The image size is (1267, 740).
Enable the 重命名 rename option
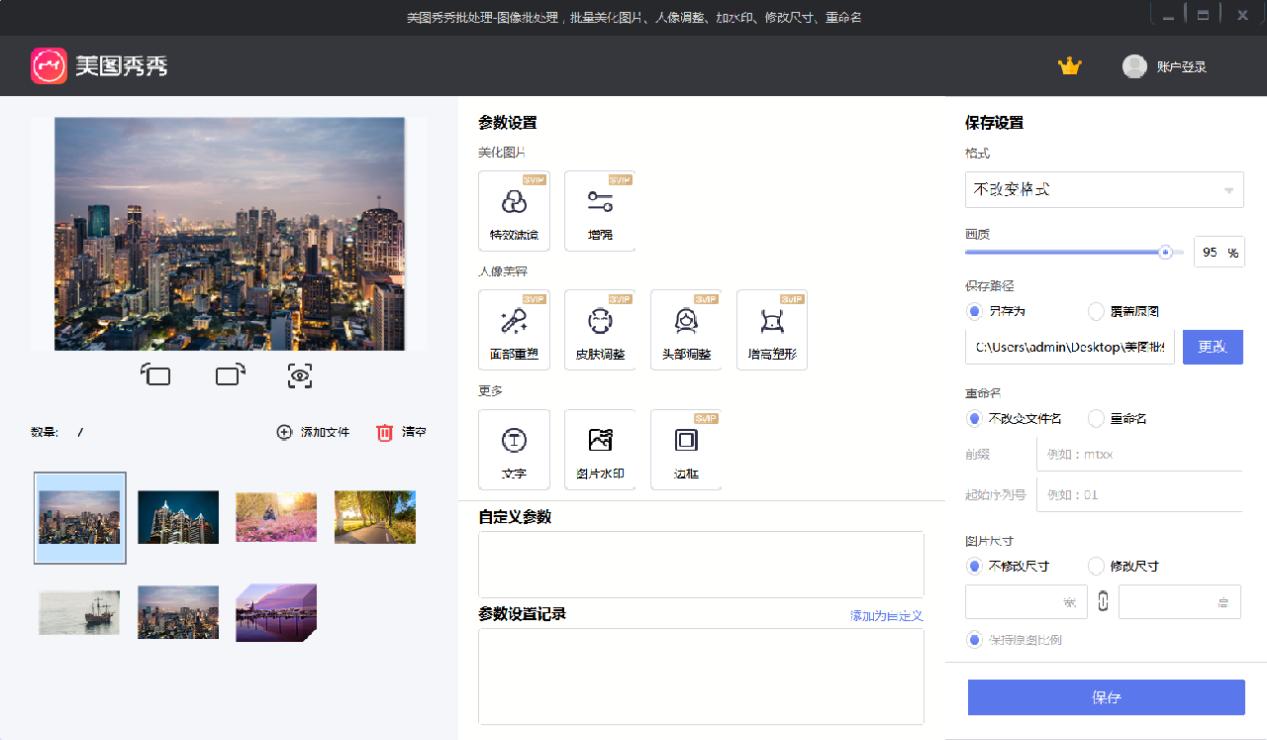tap(1097, 418)
